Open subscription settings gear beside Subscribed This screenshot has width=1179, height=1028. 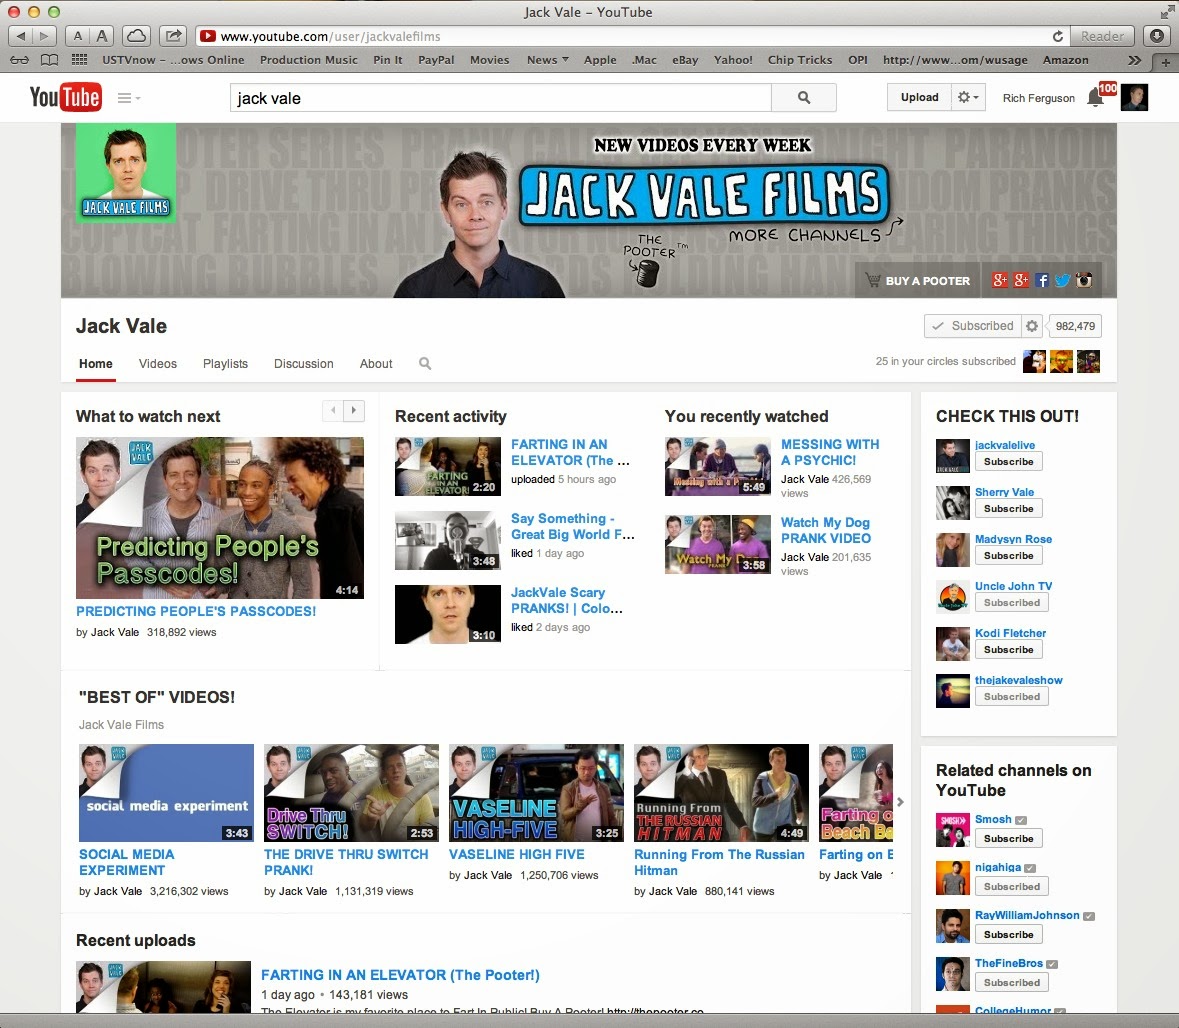(1032, 326)
